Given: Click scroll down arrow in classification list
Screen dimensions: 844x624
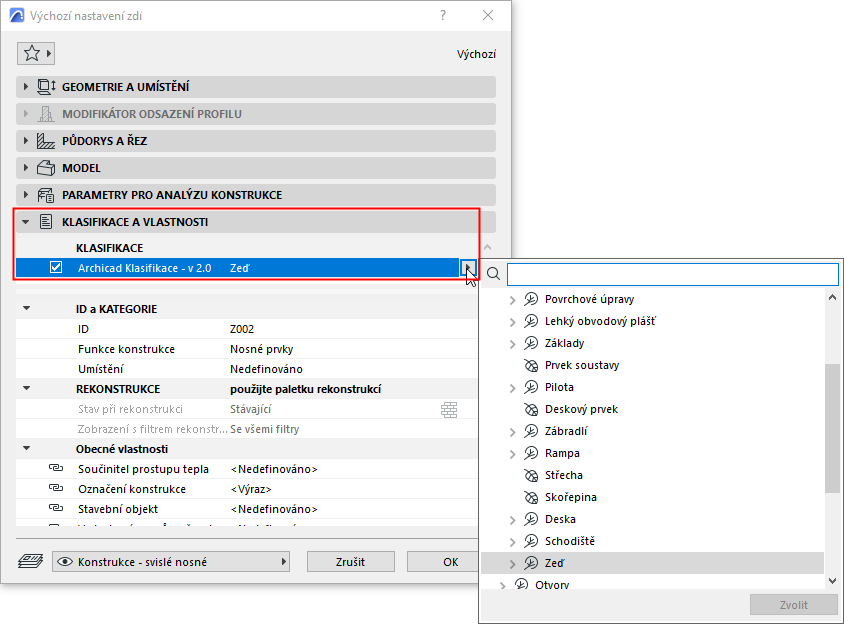Looking at the screenshot, I should [x=832, y=580].
